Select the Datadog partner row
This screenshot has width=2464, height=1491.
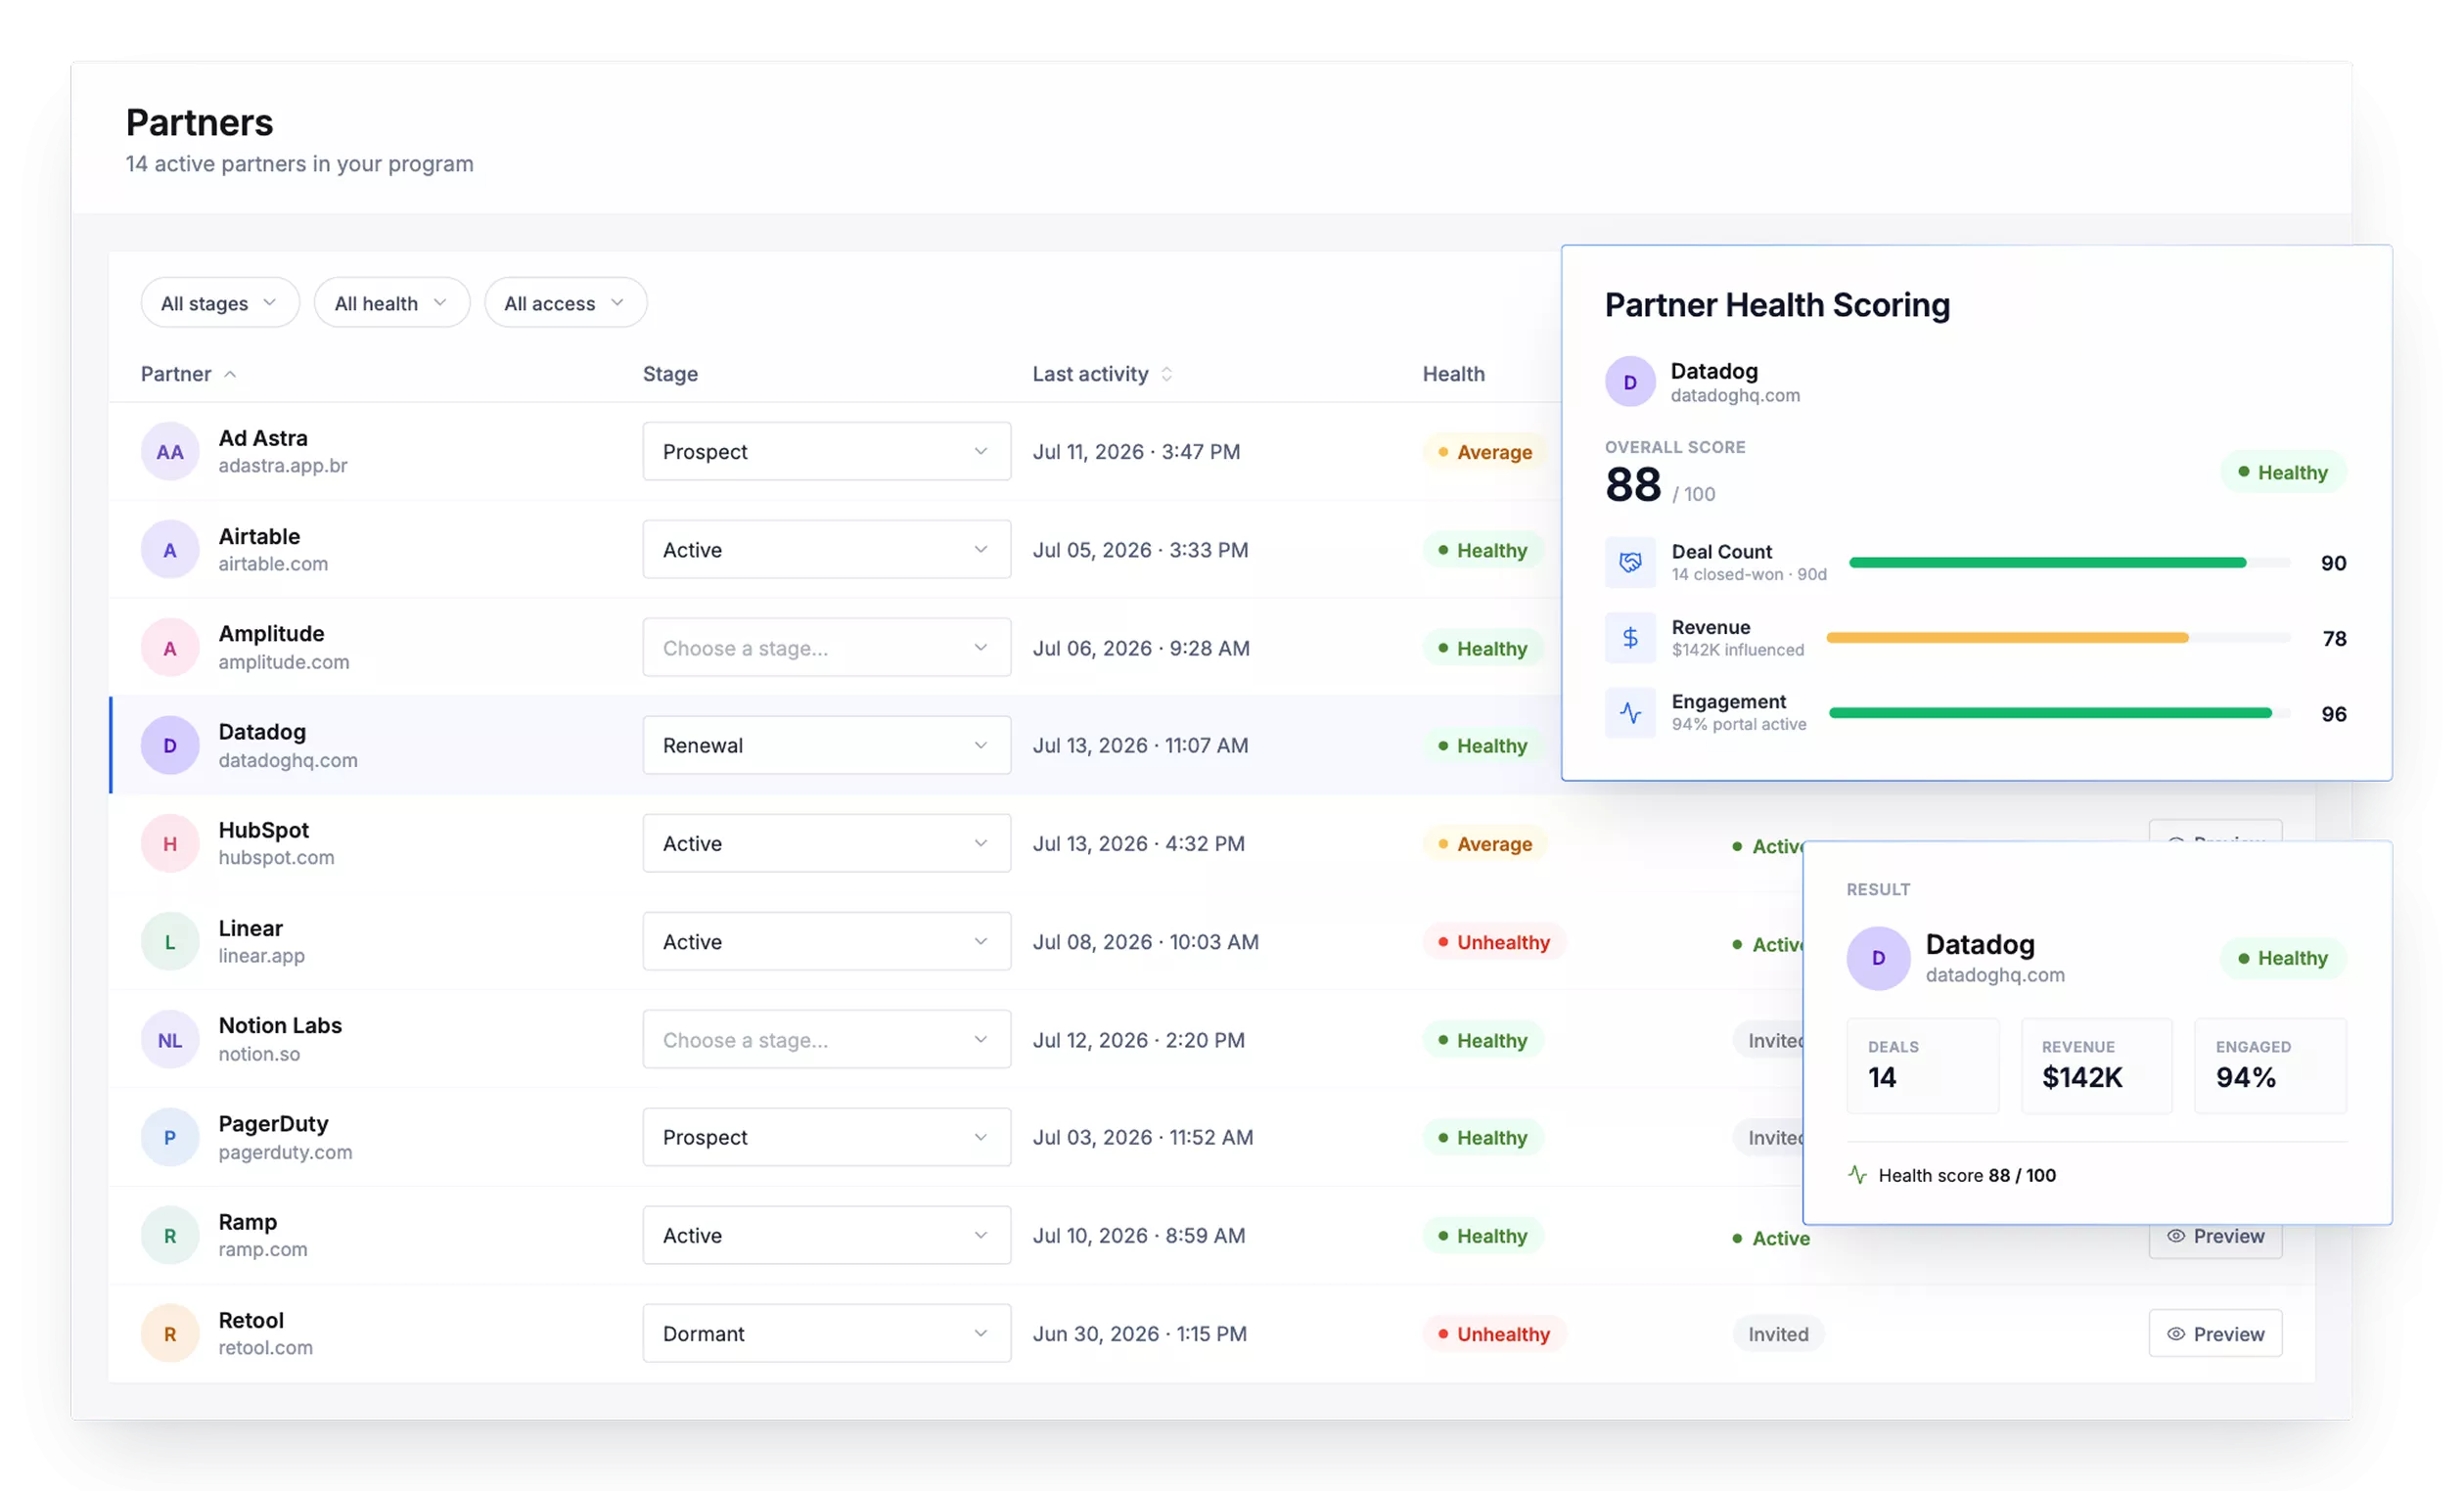tap(835, 745)
